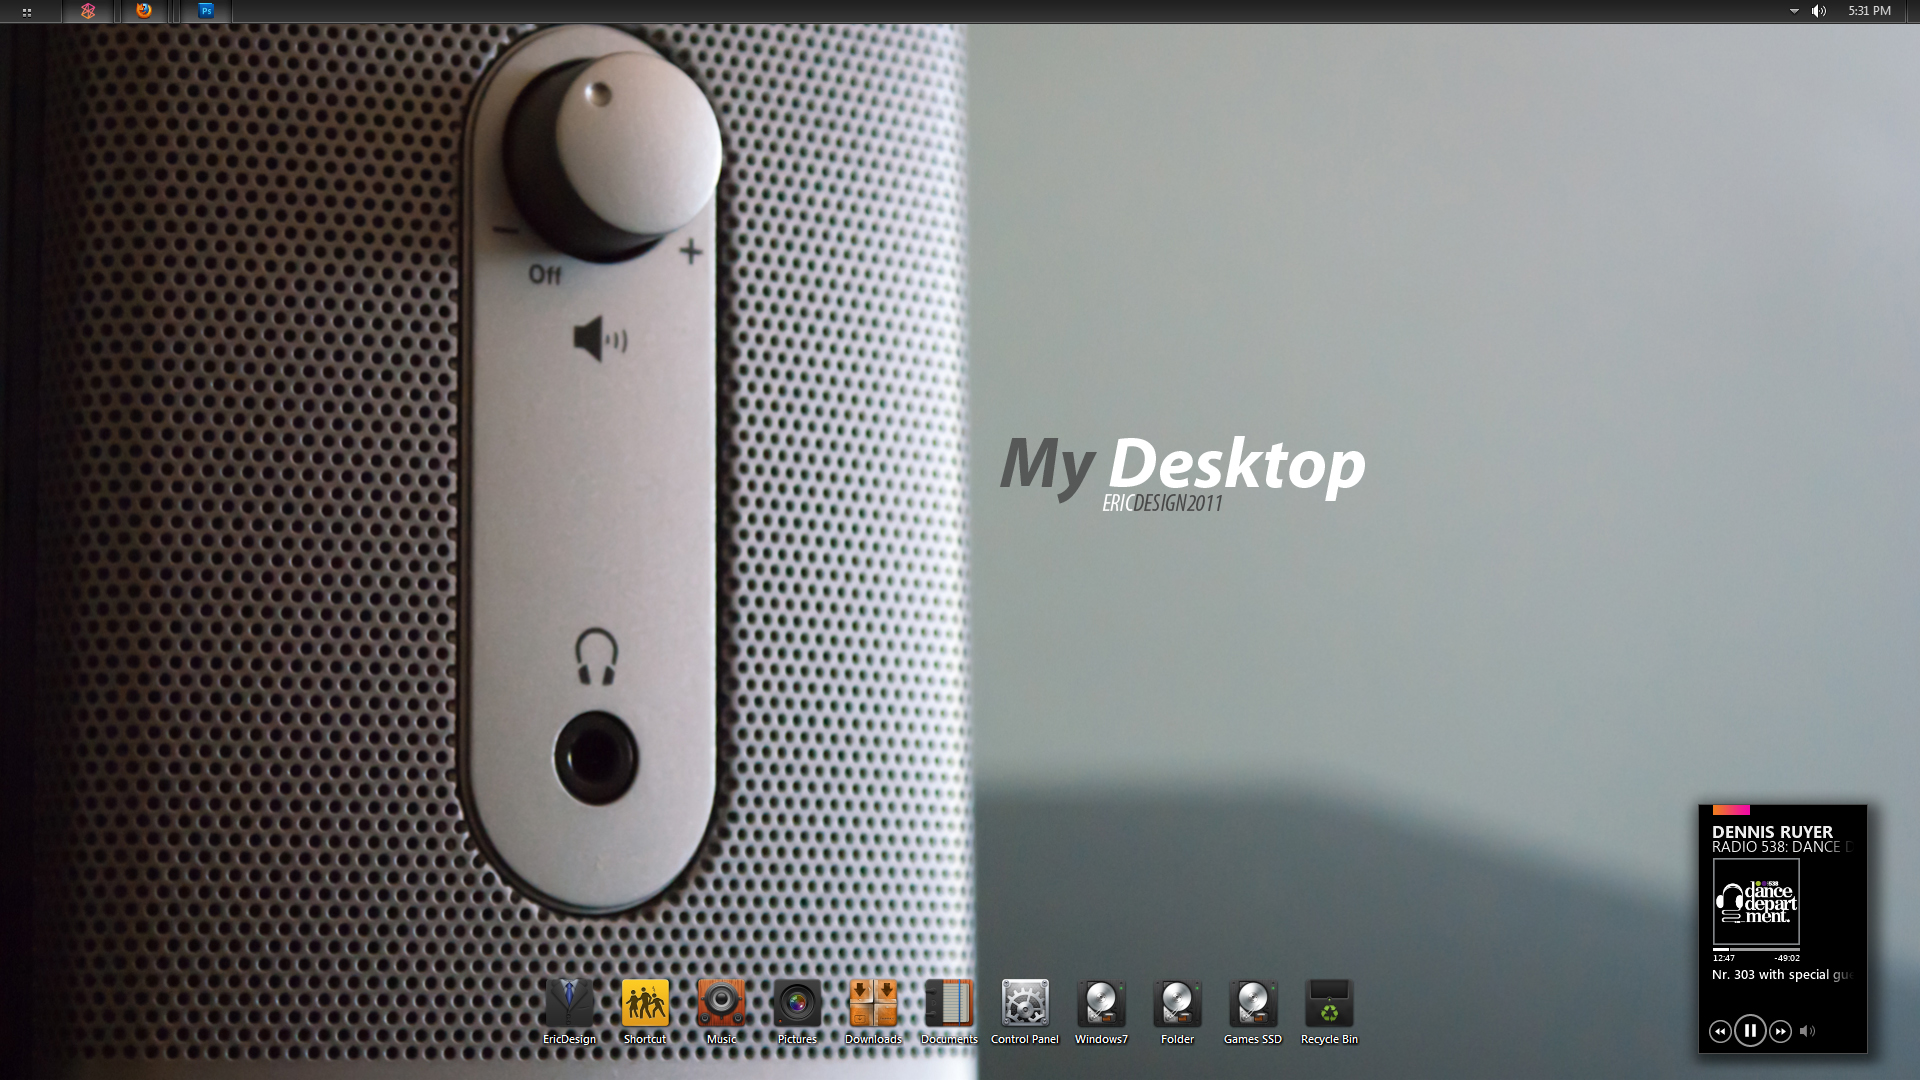Open the Windows7 shortcut icon
This screenshot has width=1920, height=1080.
(x=1101, y=1005)
